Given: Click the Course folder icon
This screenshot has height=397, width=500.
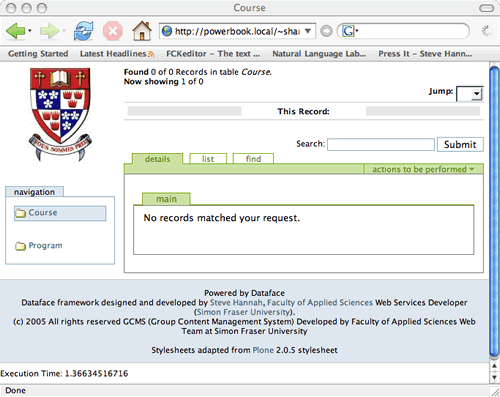Looking at the screenshot, I should pos(21,213).
